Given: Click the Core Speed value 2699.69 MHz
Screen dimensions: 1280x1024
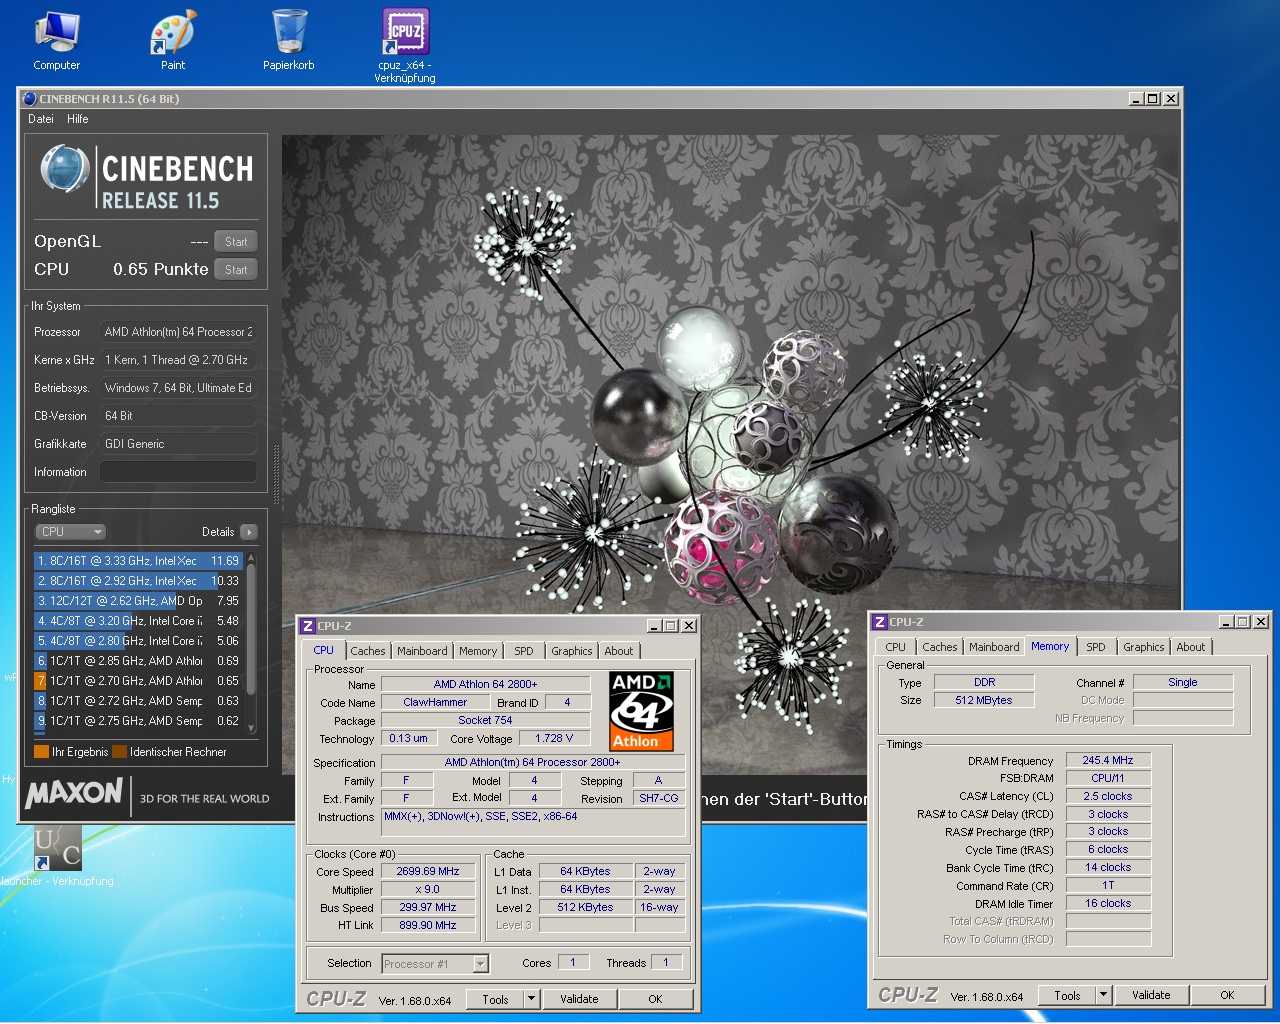Looking at the screenshot, I should [428, 872].
